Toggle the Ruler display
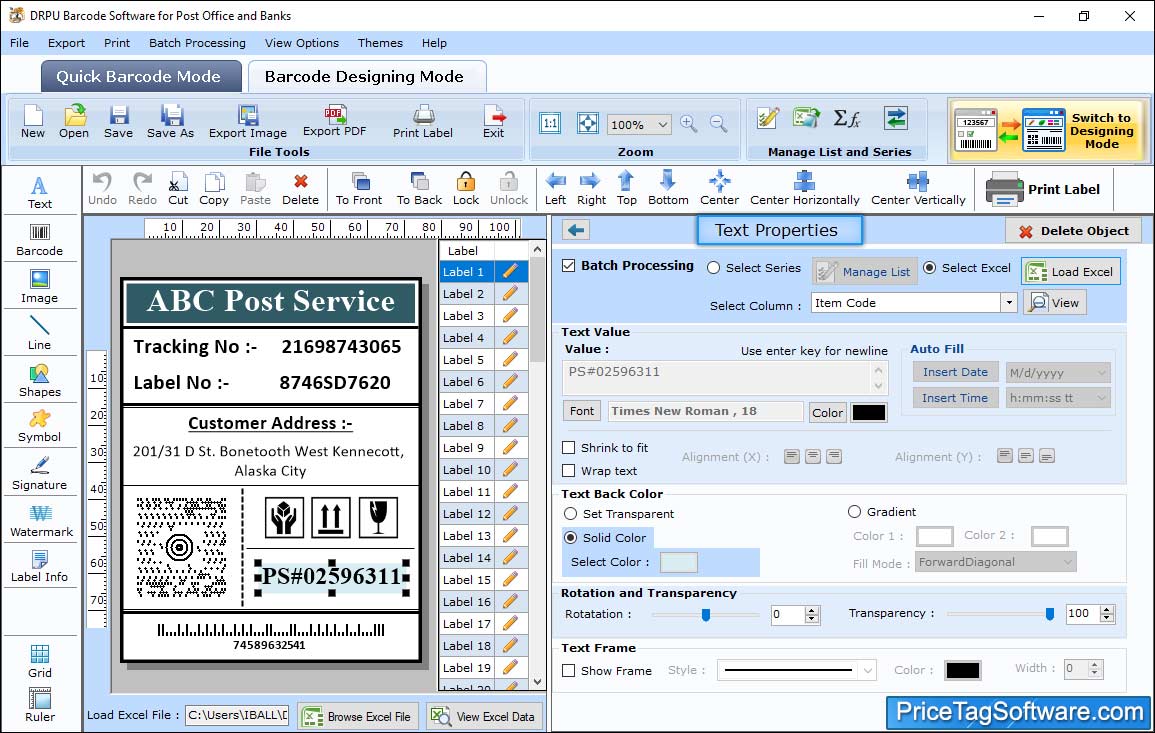The height and width of the screenshot is (733, 1155). pyautogui.click(x=40, y=706)
